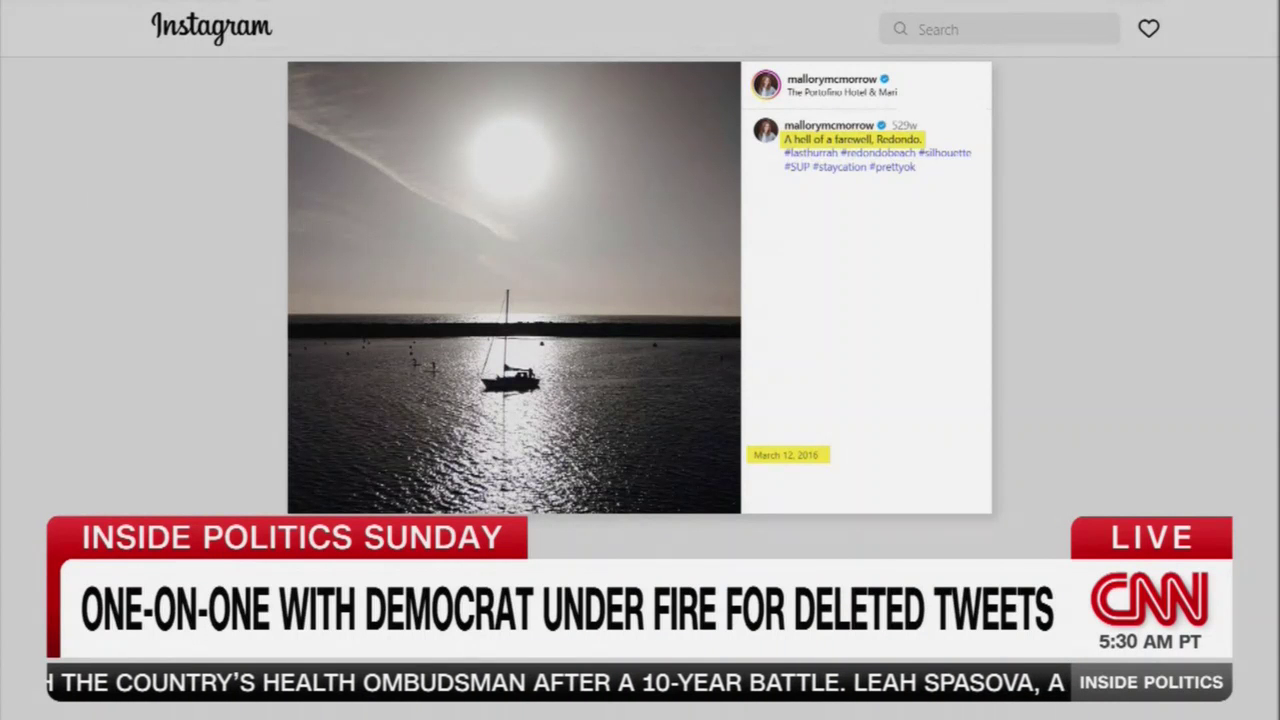This screenshot has height=720, width=1280.
Task: Click the scrolling health ombudsman ticker text
Action: pyautogui.click(x=558, y=683)
